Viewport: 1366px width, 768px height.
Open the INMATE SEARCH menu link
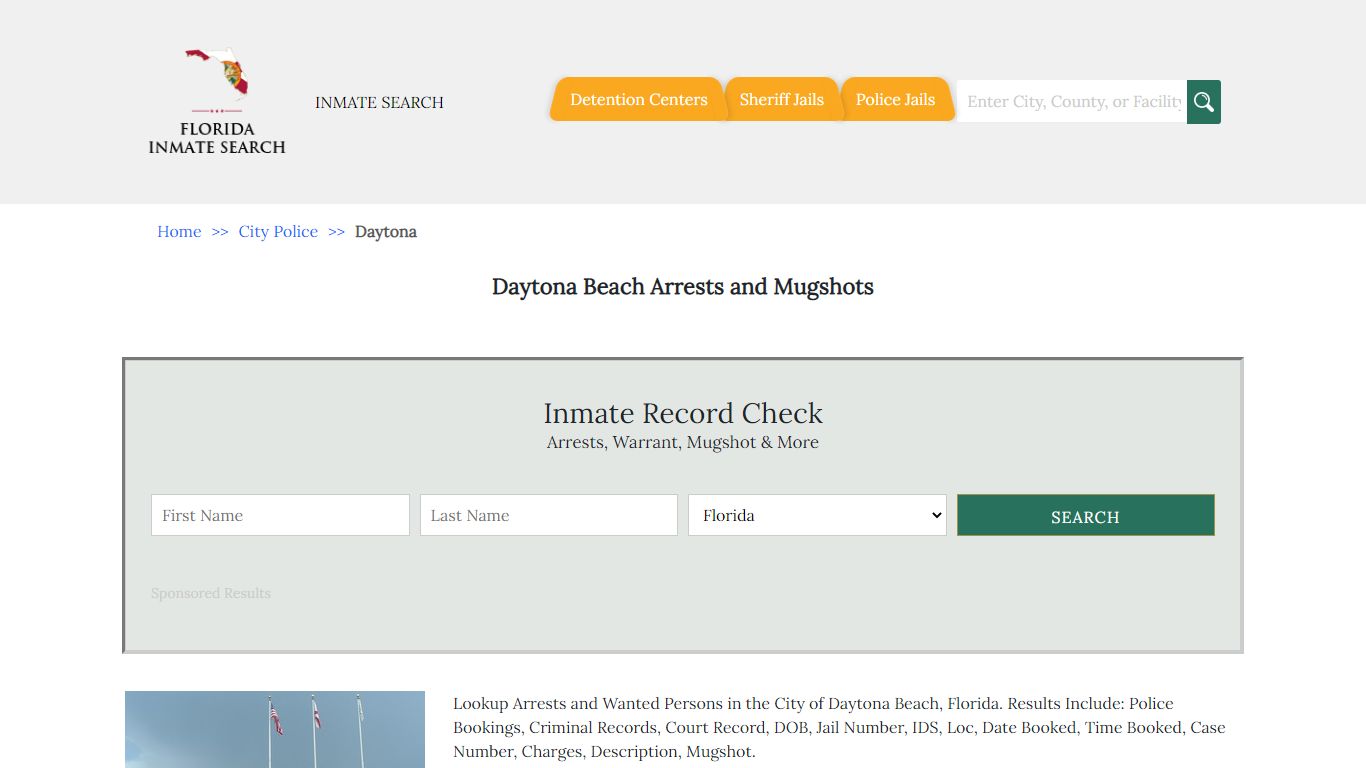[x=379, y=102]
